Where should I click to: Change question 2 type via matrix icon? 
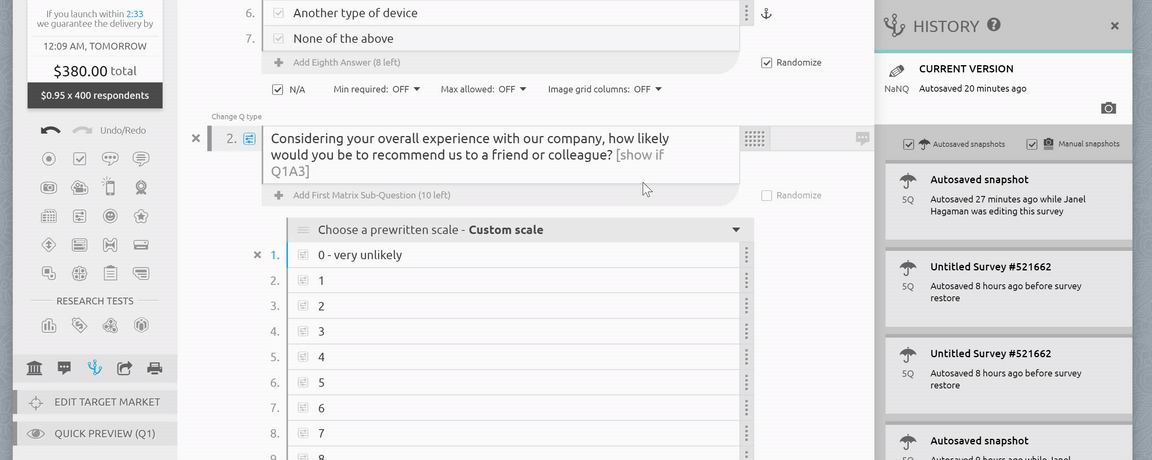(250, 138)
